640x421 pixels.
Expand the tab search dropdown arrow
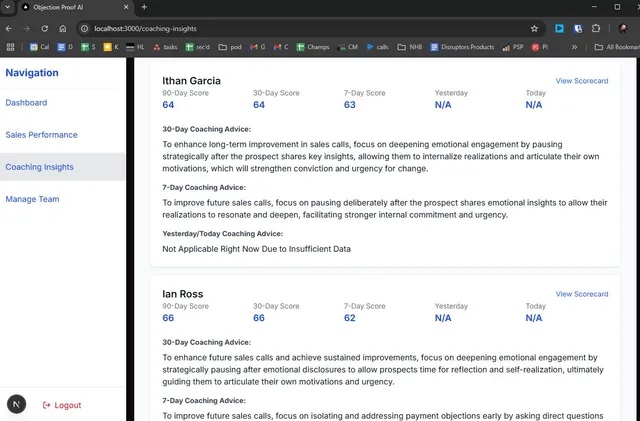pos(8,7)
